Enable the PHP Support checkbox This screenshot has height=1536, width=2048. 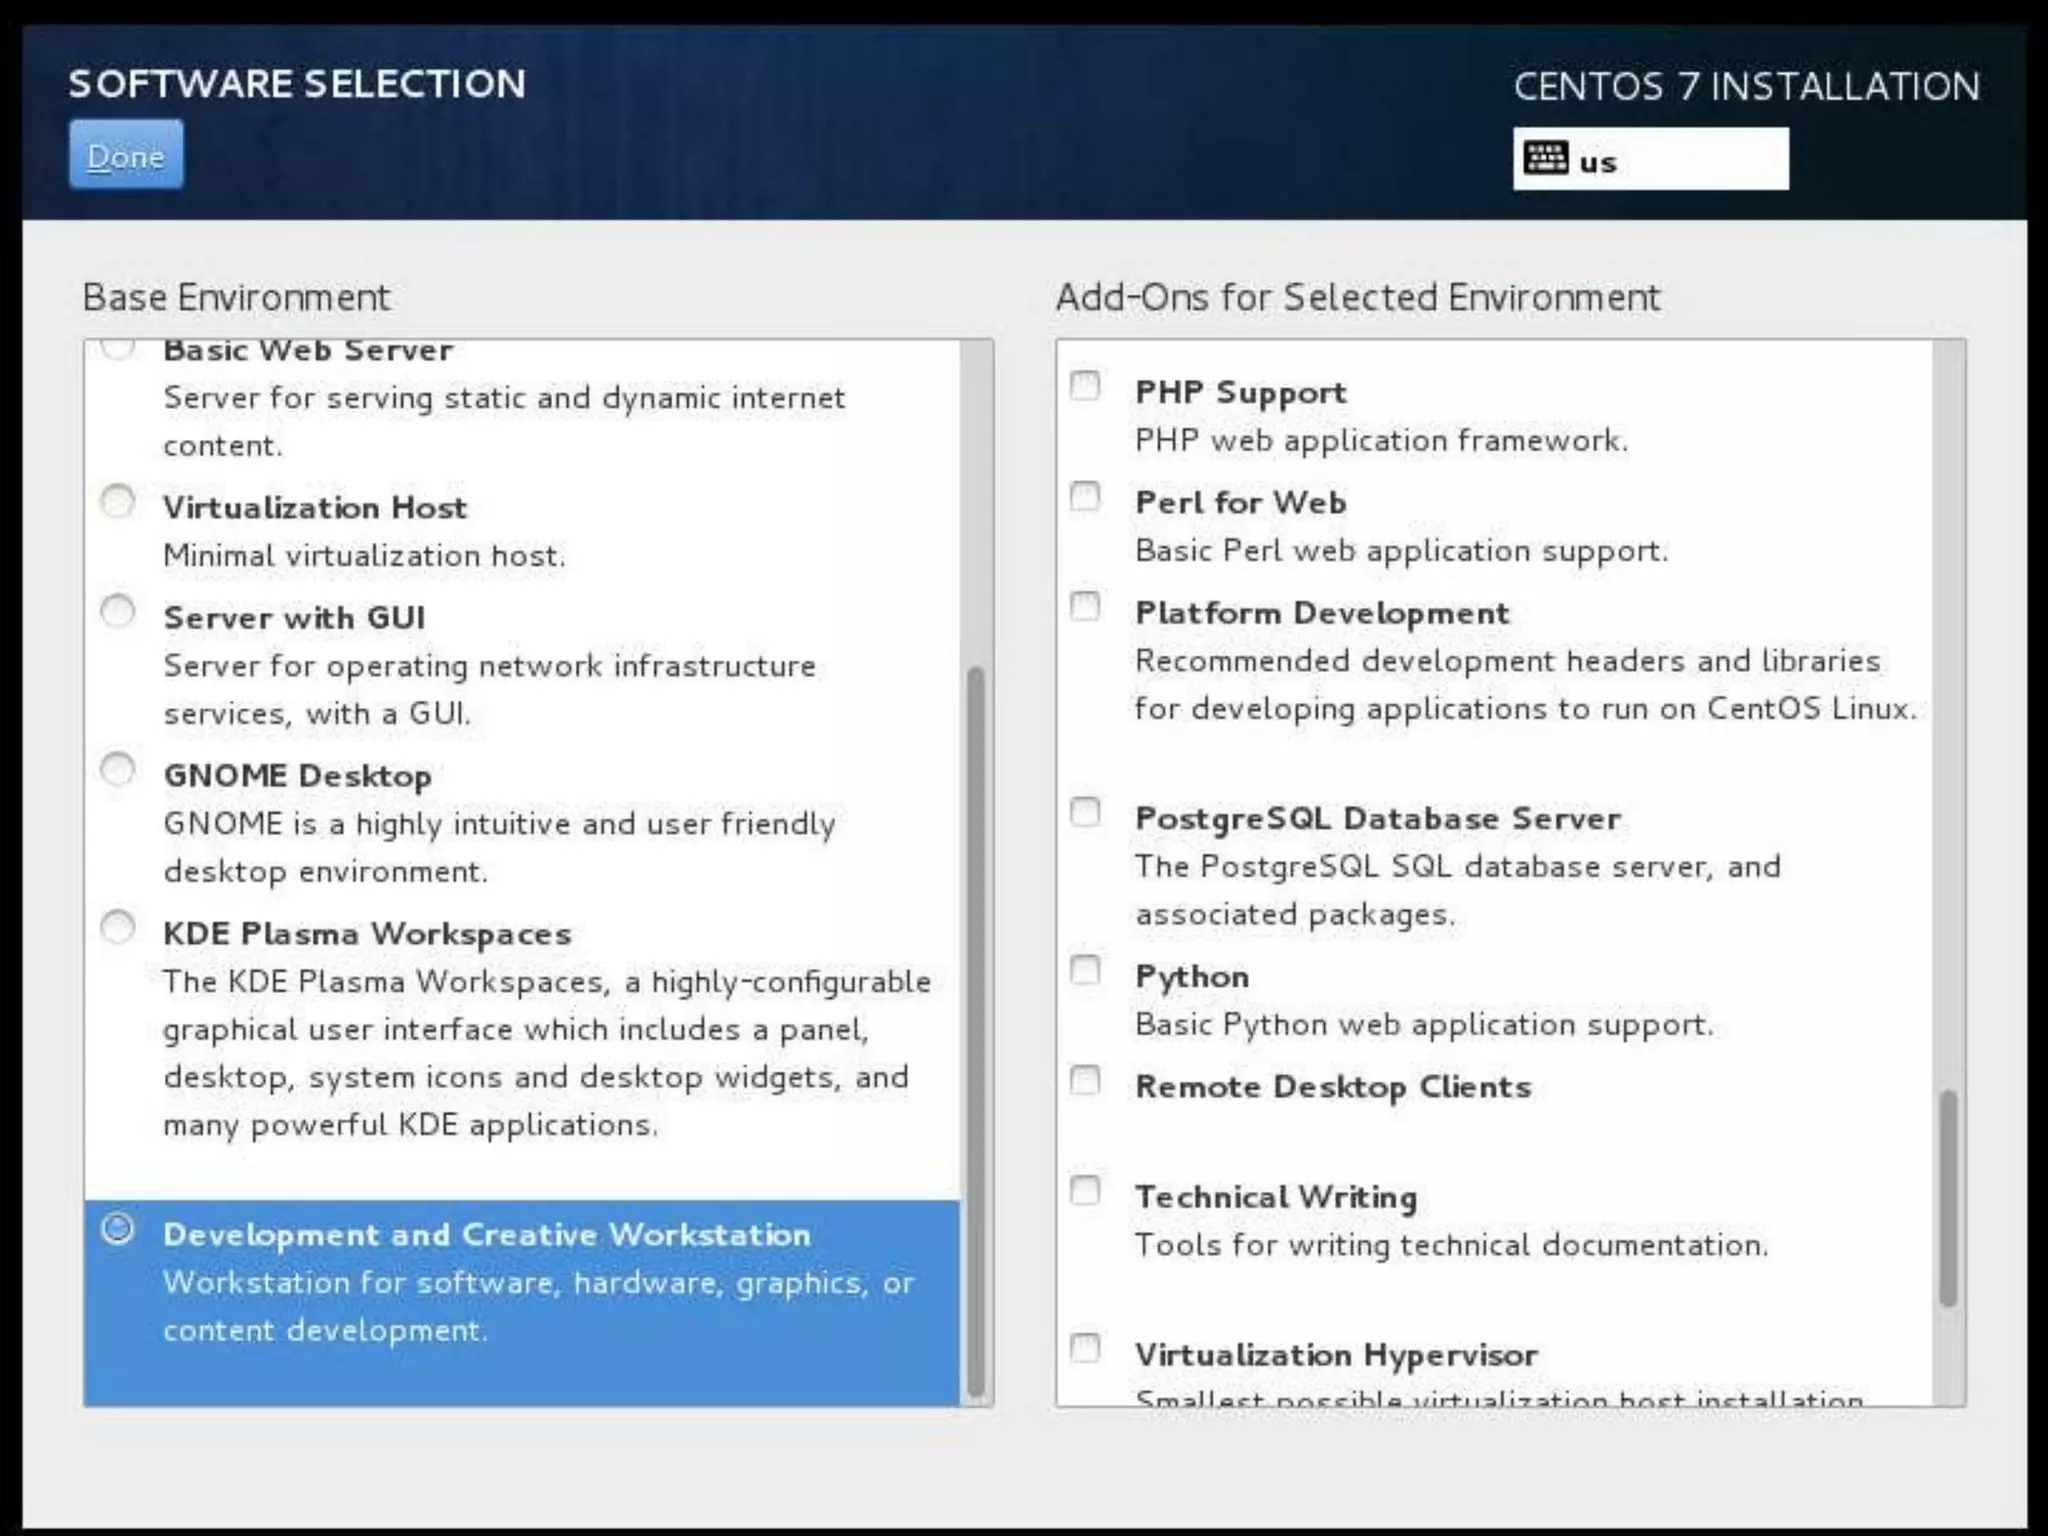1085,386
